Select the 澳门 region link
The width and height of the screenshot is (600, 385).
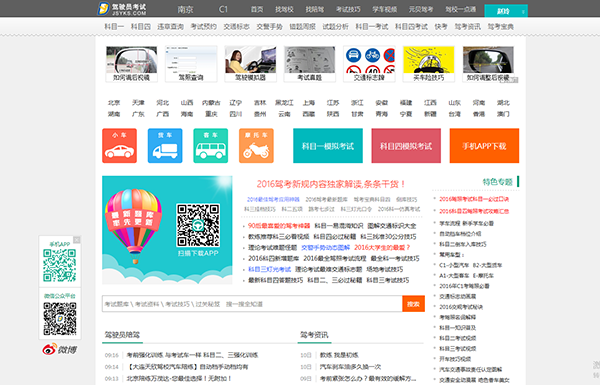coord(503,114)
